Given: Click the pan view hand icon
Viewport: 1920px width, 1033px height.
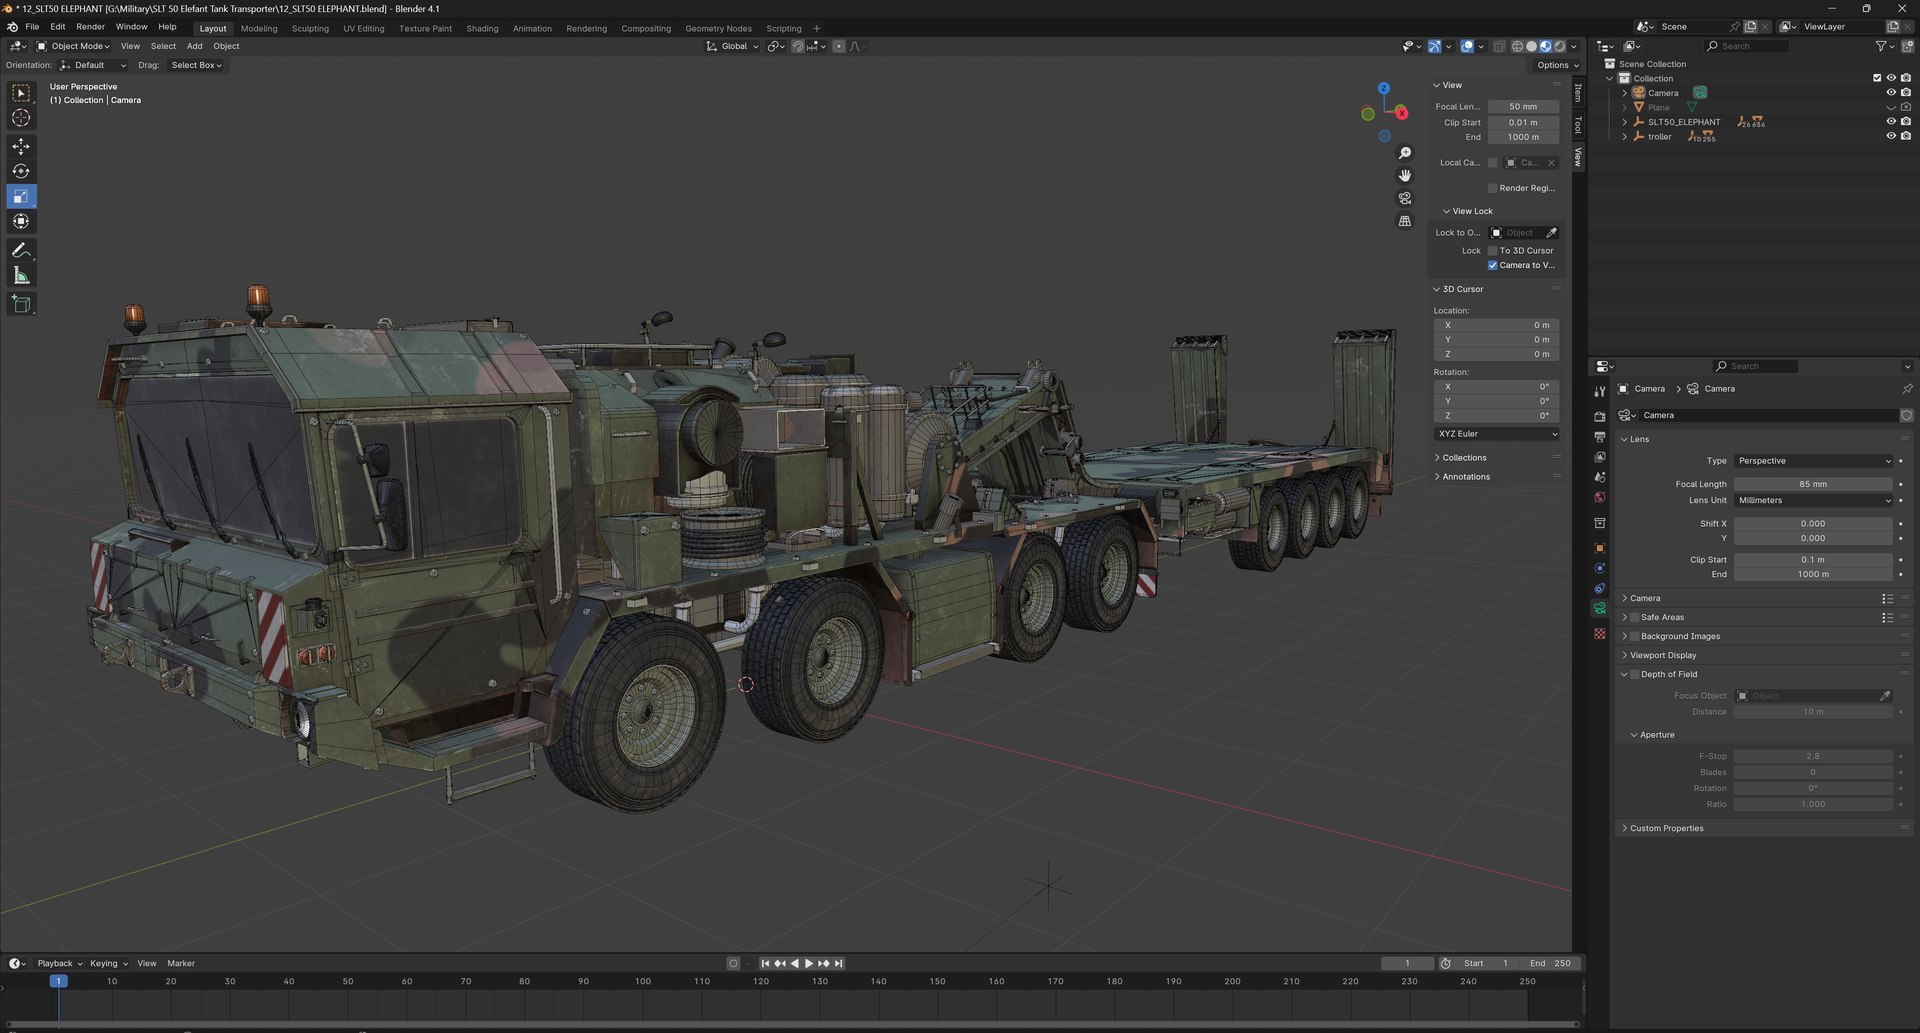Looking at the screenshot, I should pos(1405,176).
